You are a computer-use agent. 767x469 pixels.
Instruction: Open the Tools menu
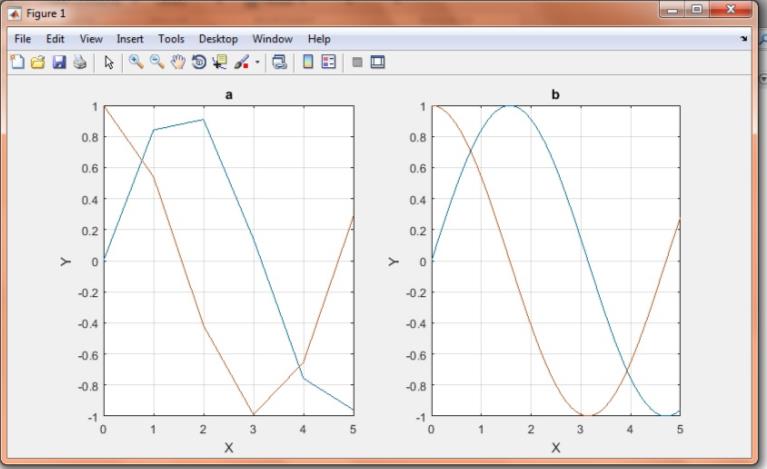(x=171, y=39)
